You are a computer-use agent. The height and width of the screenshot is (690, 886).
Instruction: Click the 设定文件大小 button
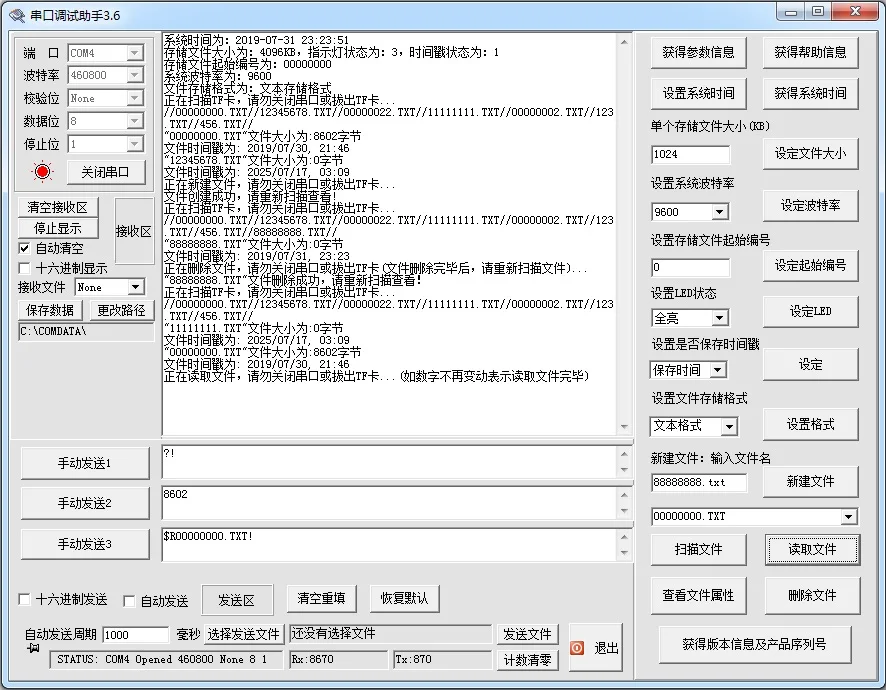810,153
